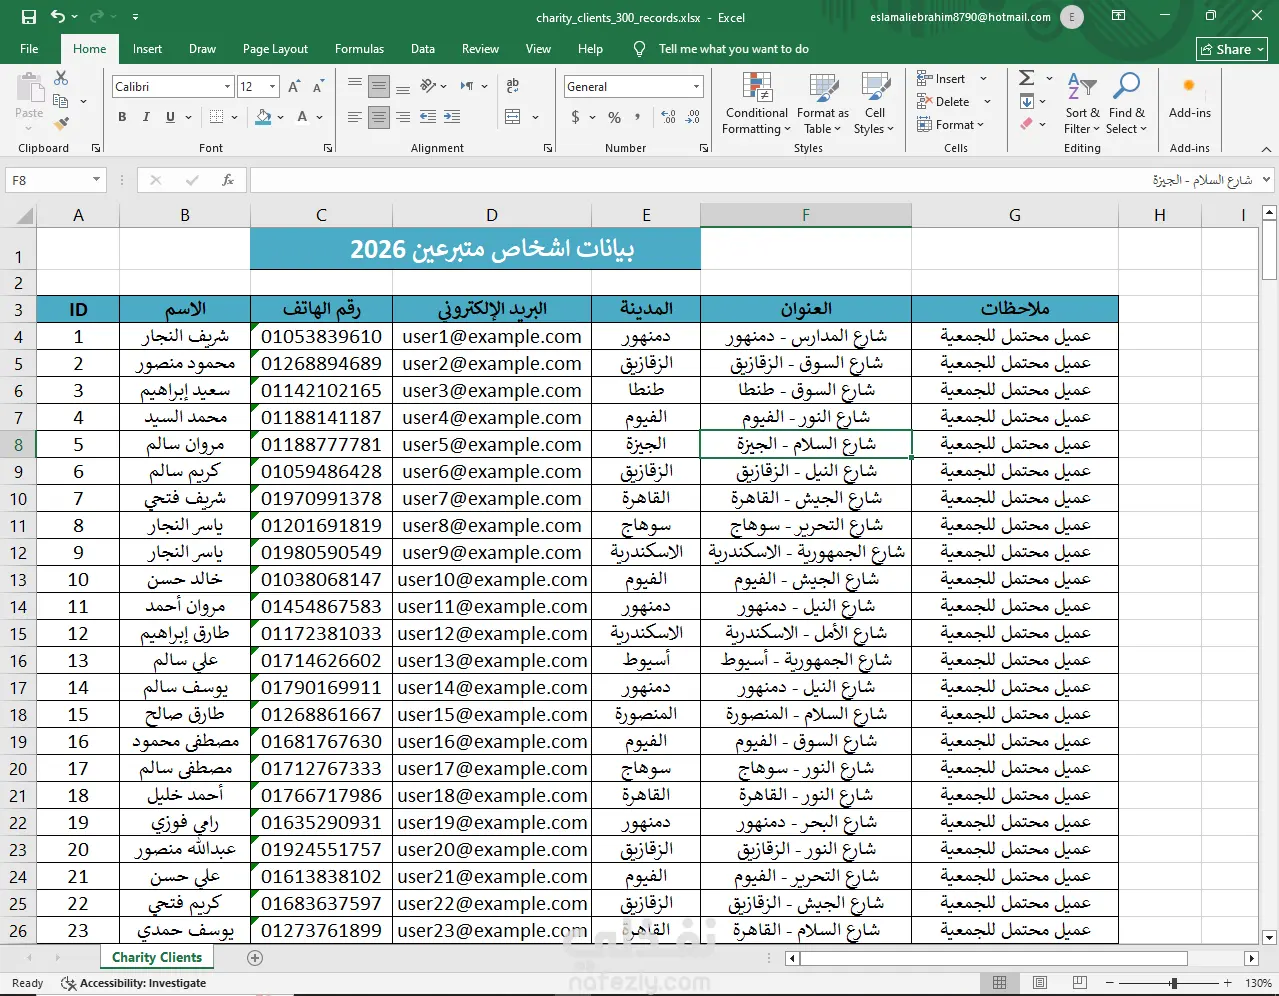Click the Insert Function fx icon
The height and width of the screenshot is (996, 1279).
228,180
